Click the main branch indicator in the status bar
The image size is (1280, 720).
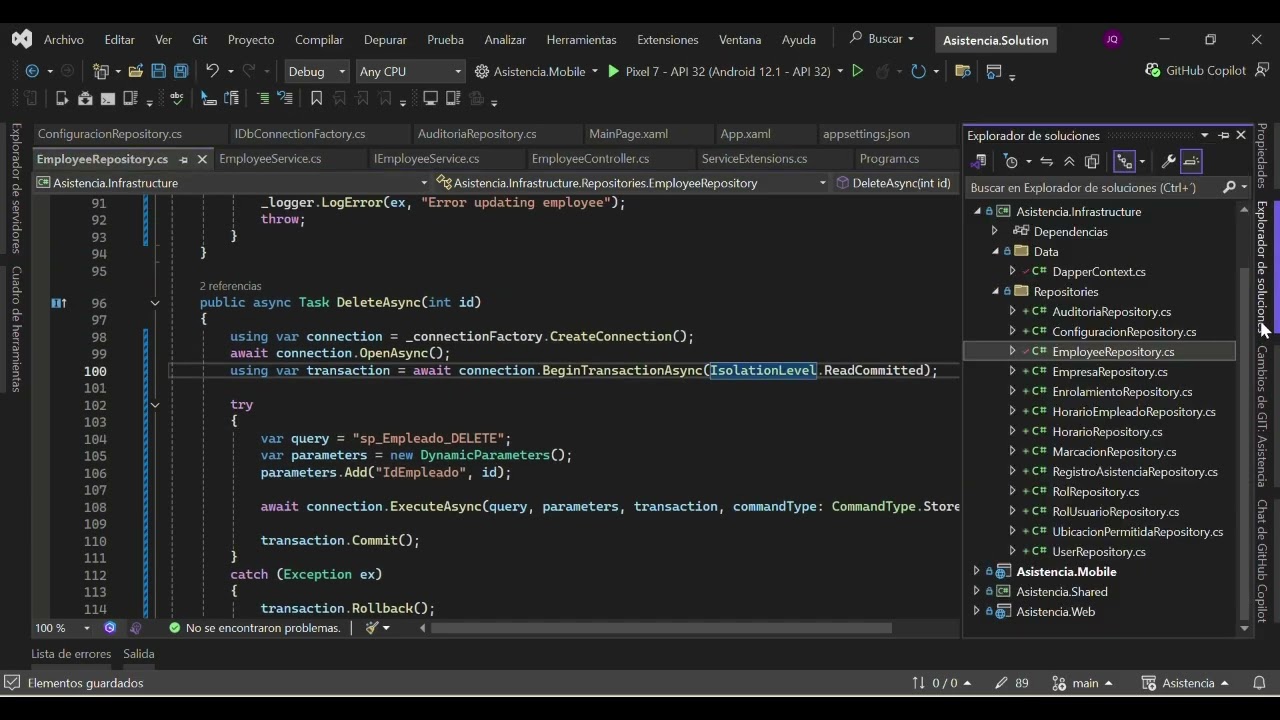click(x=1083, y=683)
